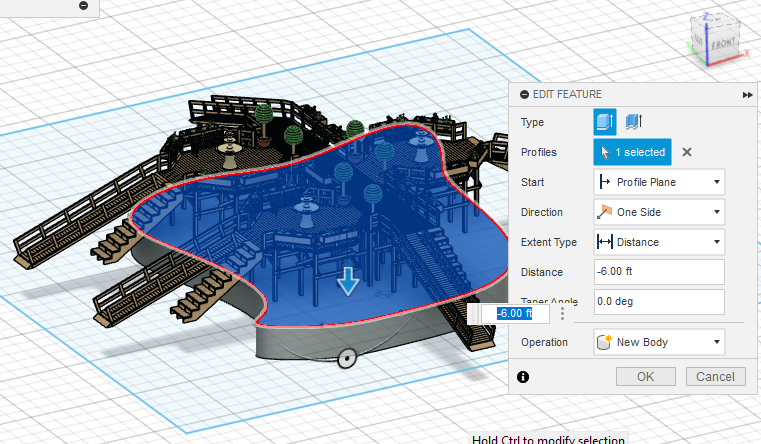Click the info icon in the dialog
Image resolution: width=761 pixels, height=444 pixels.
click(x=523, y=377)
